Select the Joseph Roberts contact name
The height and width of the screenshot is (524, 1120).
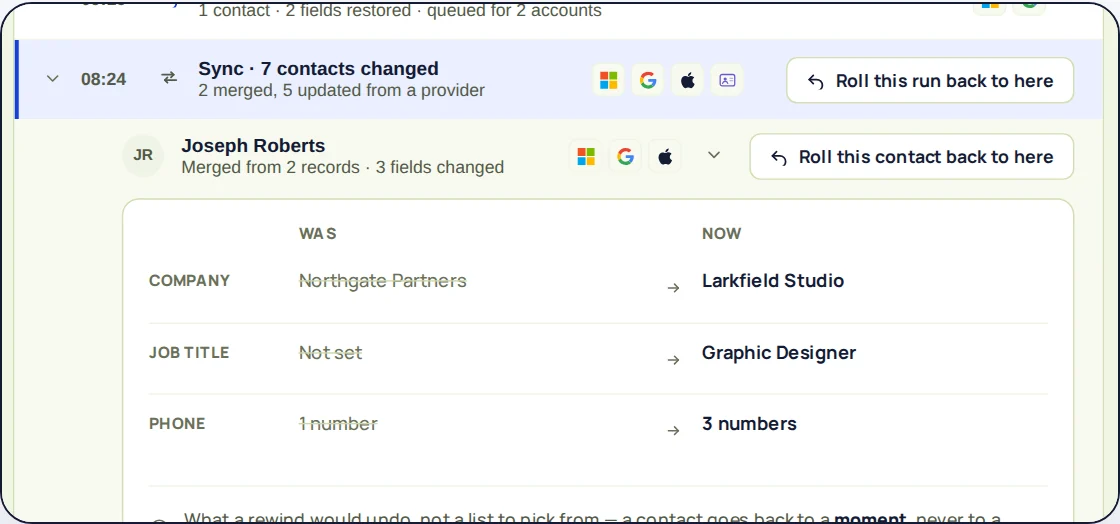[253, 146]
